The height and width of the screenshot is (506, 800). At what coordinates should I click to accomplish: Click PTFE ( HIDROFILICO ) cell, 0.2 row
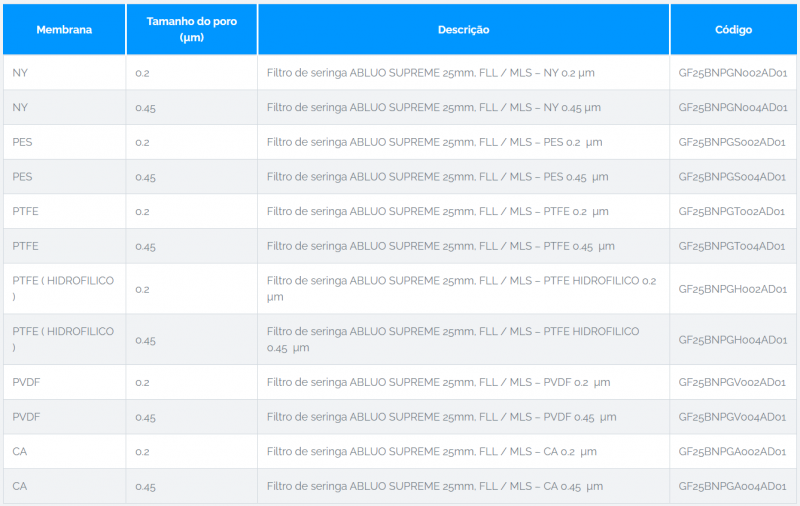63,289
